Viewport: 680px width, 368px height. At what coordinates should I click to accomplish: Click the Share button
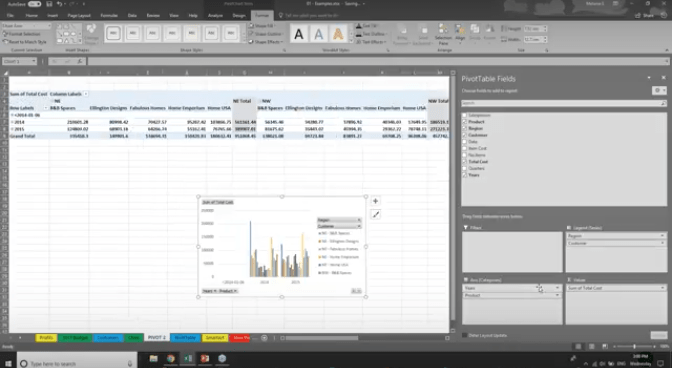point(645,16)
